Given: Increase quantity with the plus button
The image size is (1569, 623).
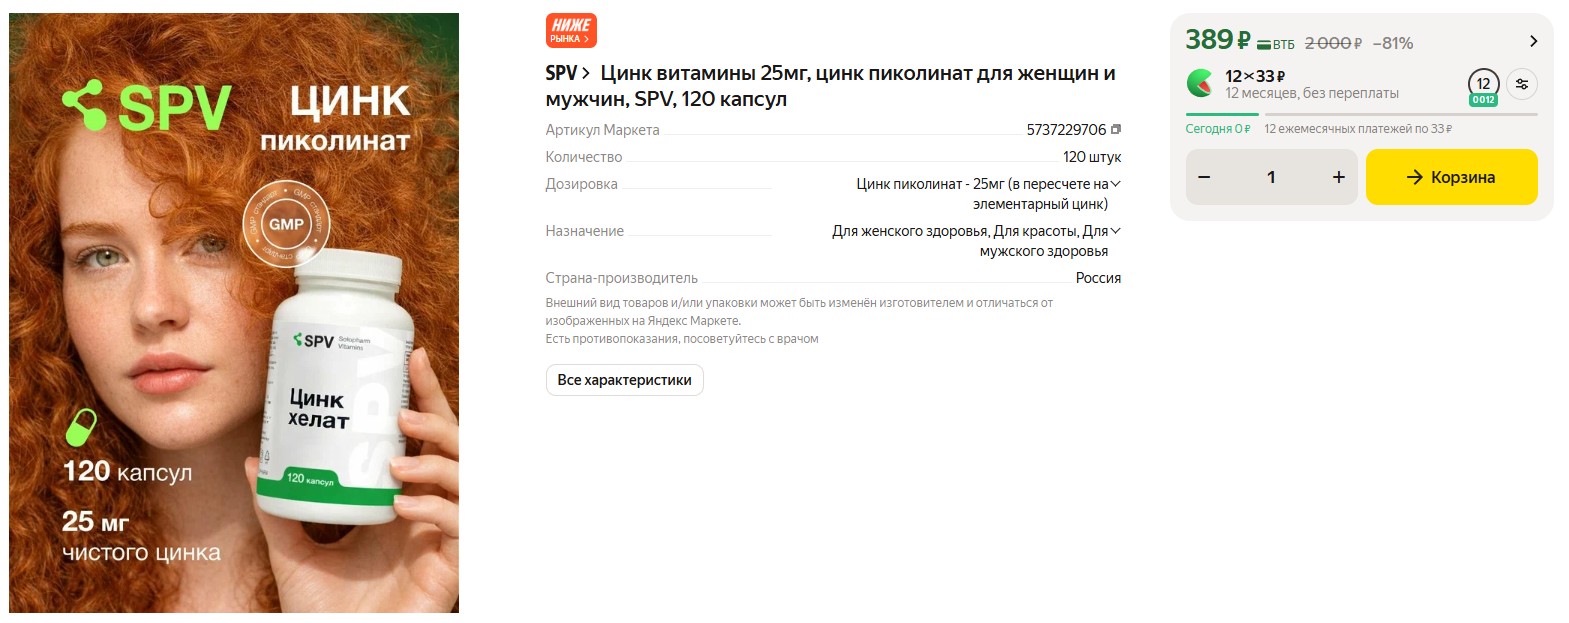Looking at the screenshot, I should 1338,177.
